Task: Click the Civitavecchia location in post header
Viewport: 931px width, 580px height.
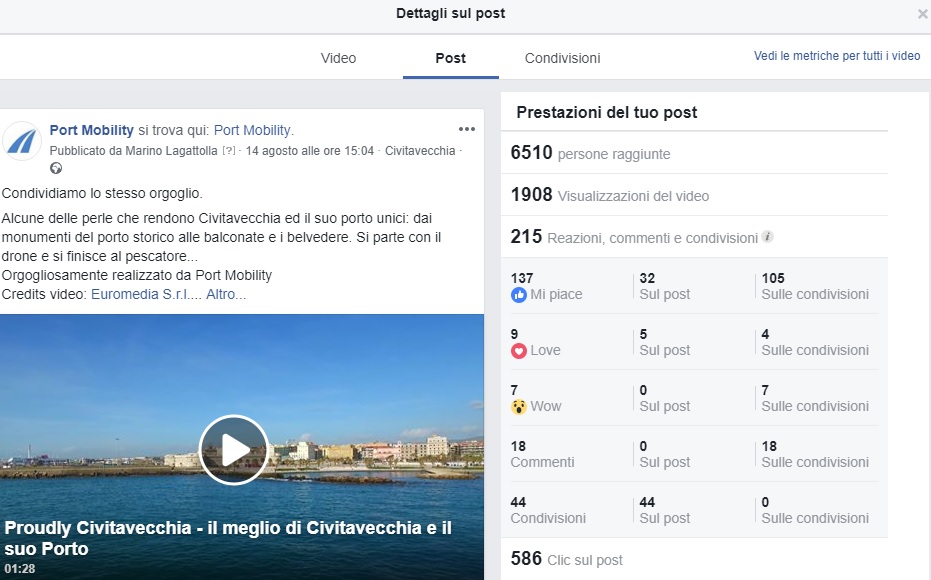Action: pos(420,151)
